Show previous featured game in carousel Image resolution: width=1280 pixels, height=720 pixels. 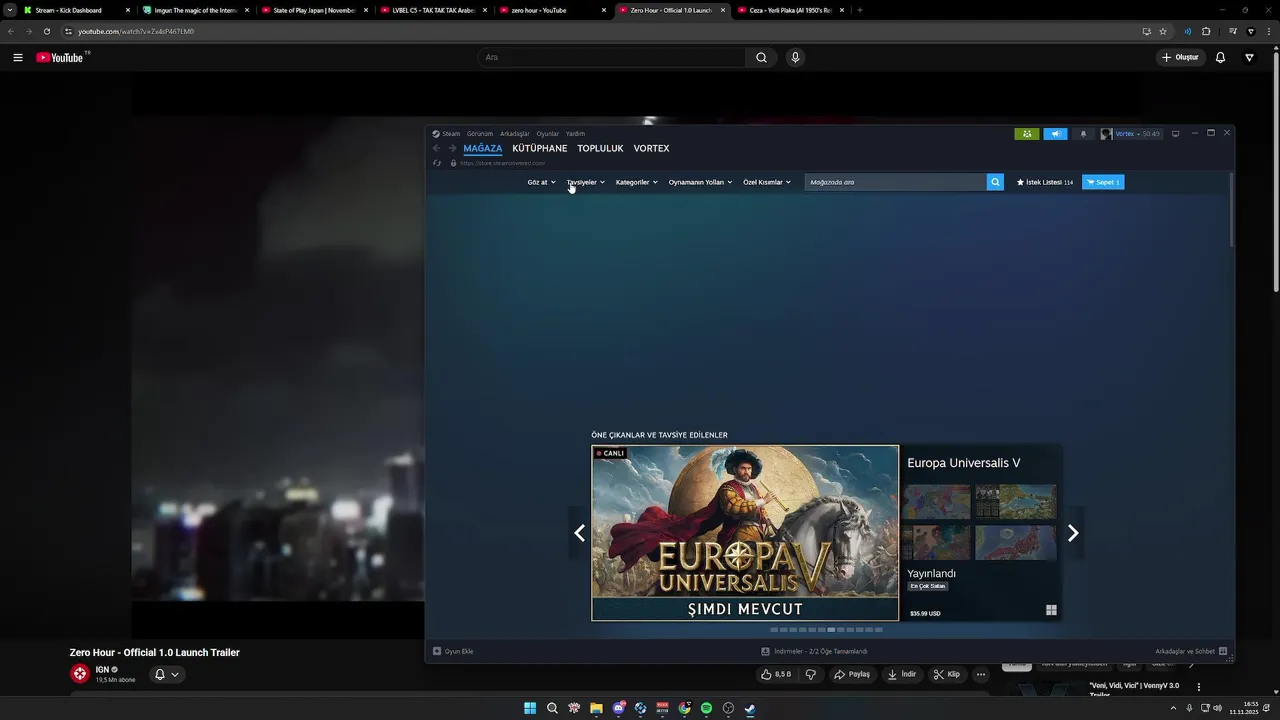point(579,533)
